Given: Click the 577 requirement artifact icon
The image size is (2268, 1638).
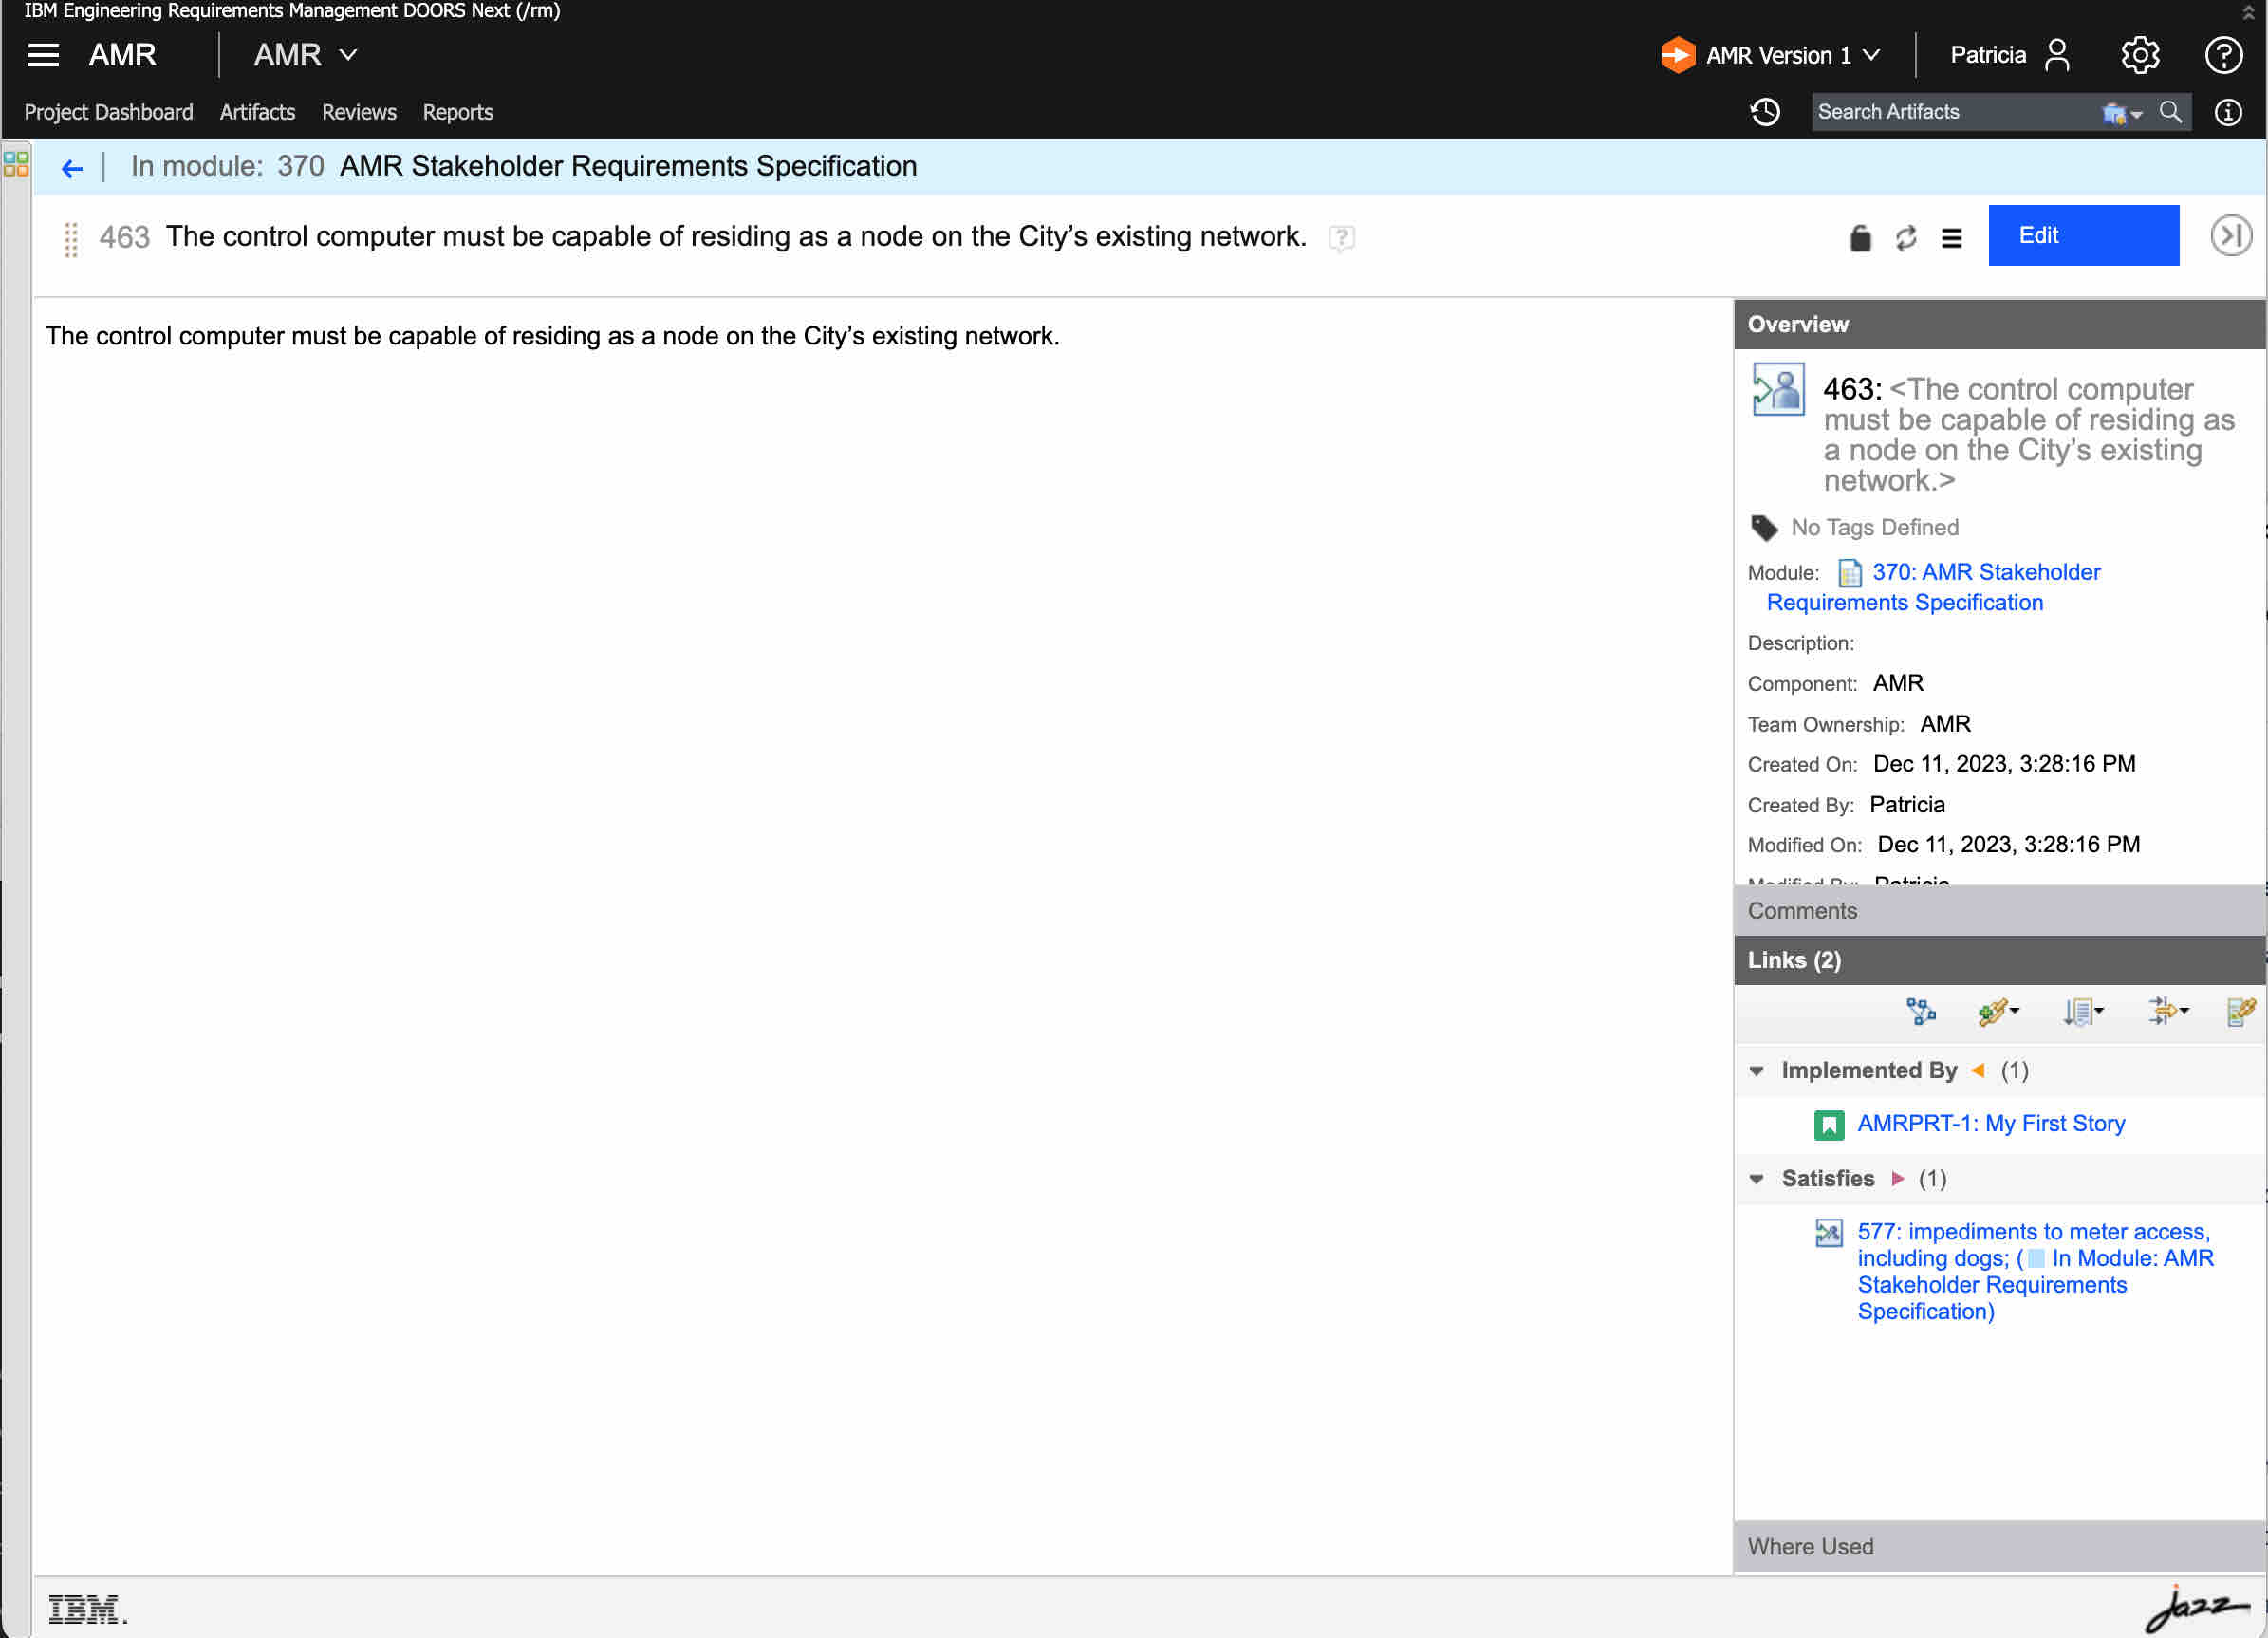Looking at the screenshot, I should [x=1828, y=1232].
